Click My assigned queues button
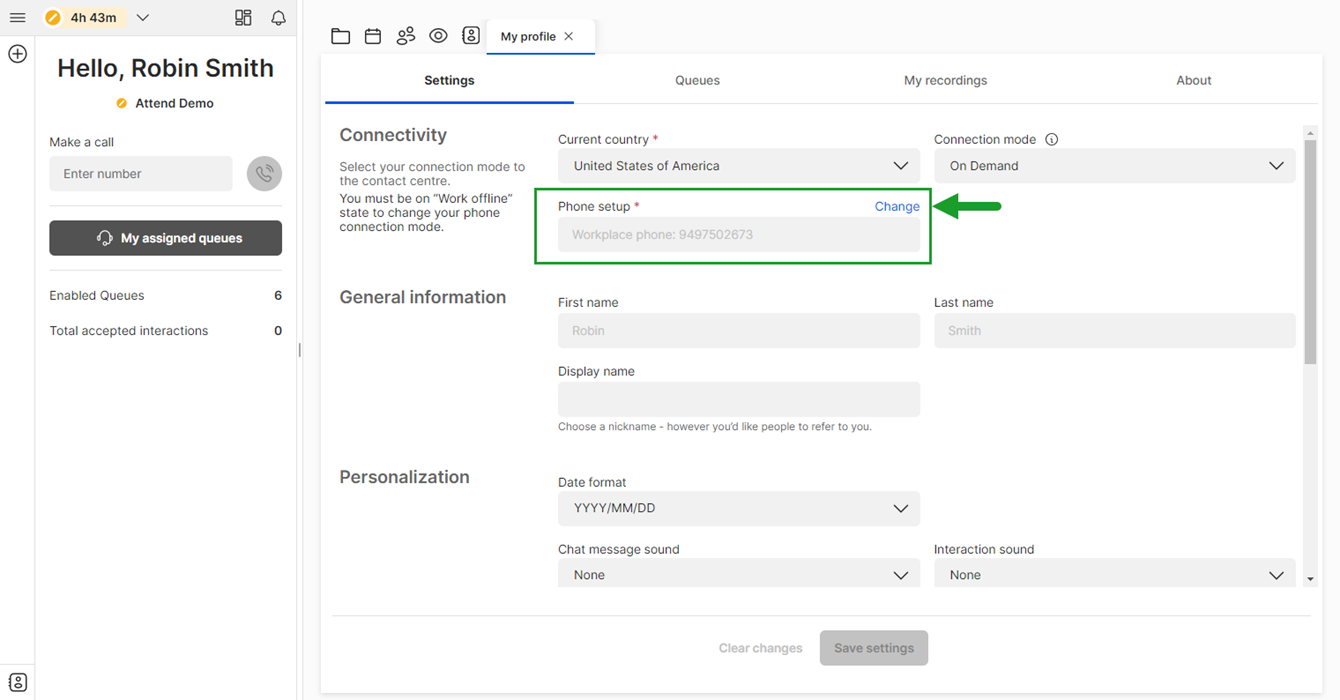Screen dimensions: 1340x700 [x=166, y=238]
